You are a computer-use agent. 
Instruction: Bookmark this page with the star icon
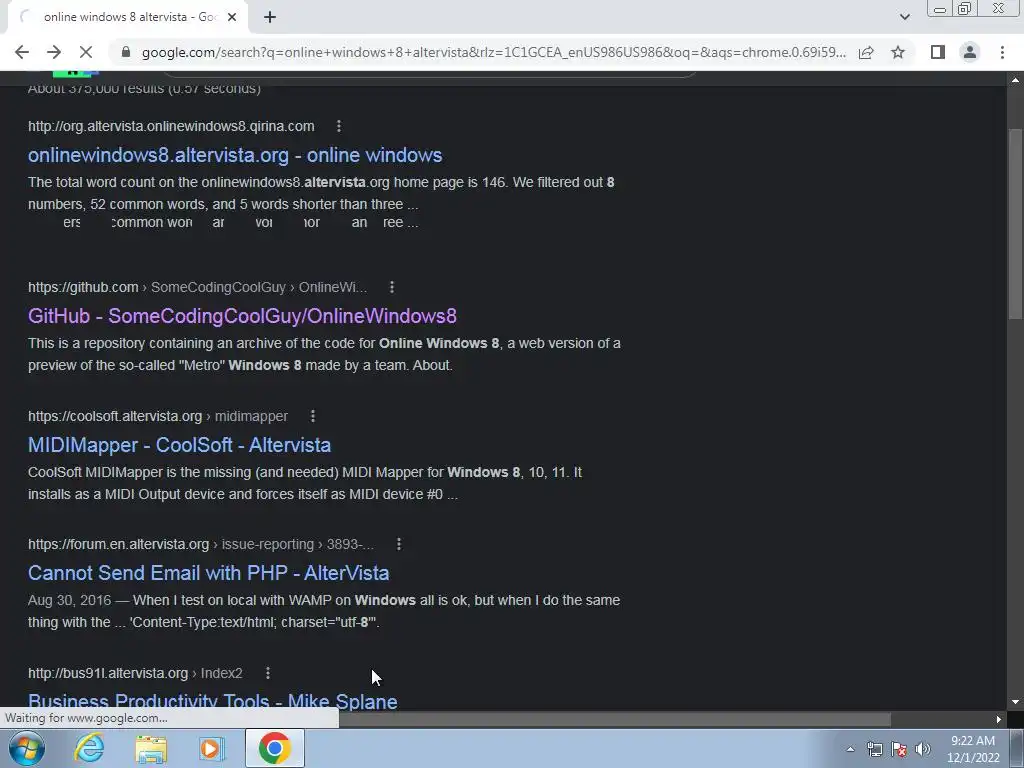coord(899,52)
